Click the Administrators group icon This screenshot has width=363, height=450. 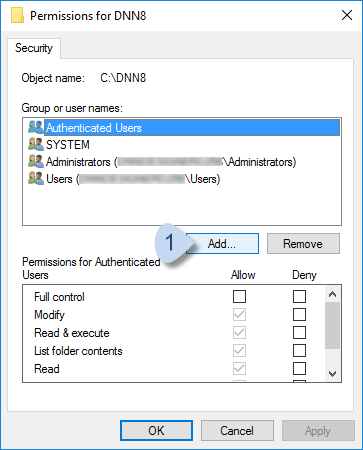[36, 161]
